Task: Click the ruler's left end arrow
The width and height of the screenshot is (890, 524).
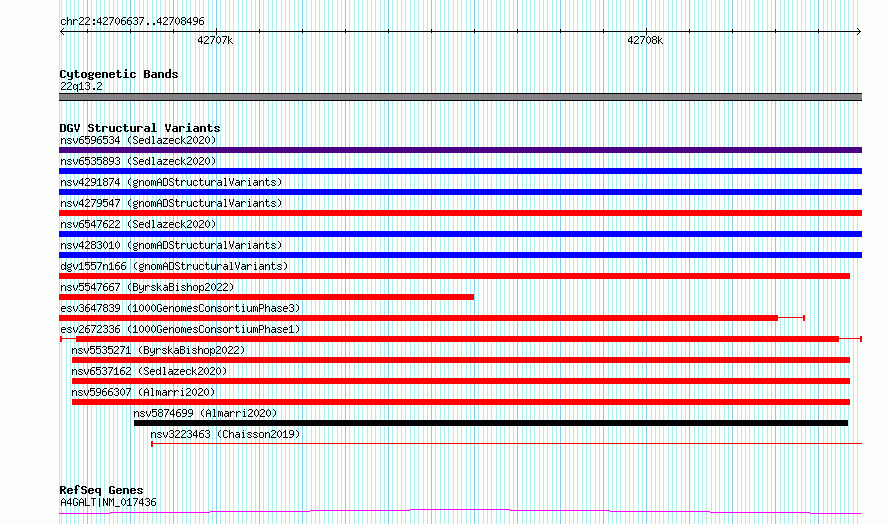Action: [62, 31]
